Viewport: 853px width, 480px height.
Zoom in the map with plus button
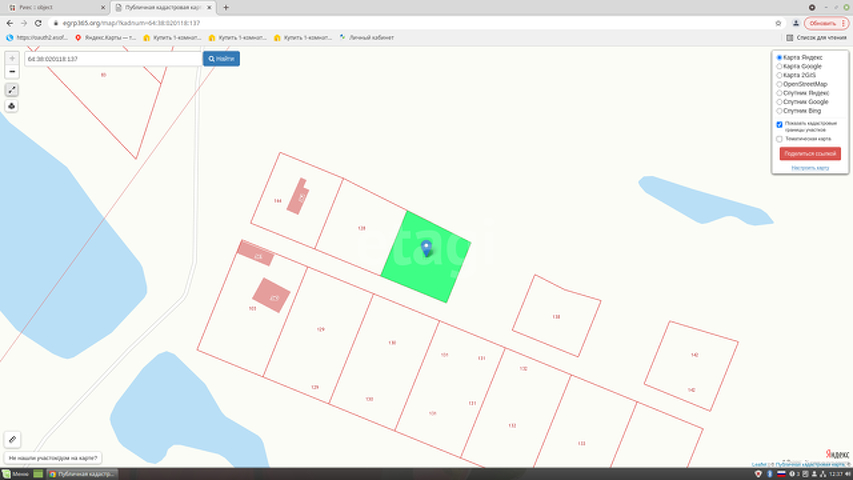[12, 59]
